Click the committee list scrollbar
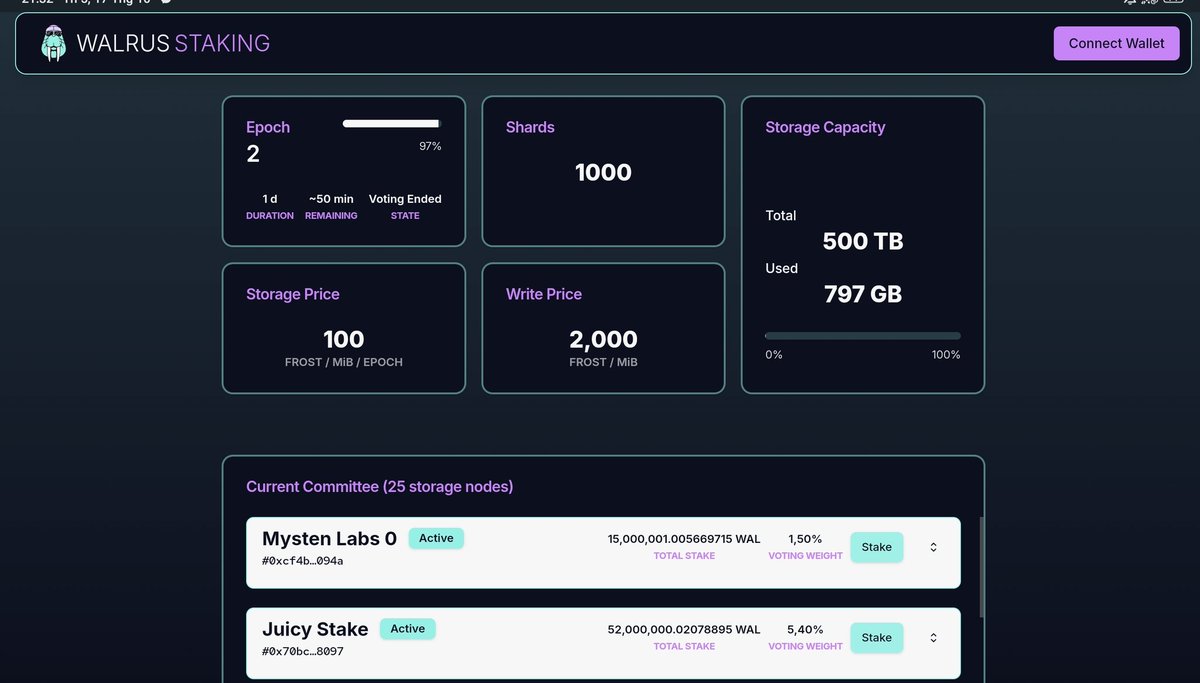 (981, 566)
